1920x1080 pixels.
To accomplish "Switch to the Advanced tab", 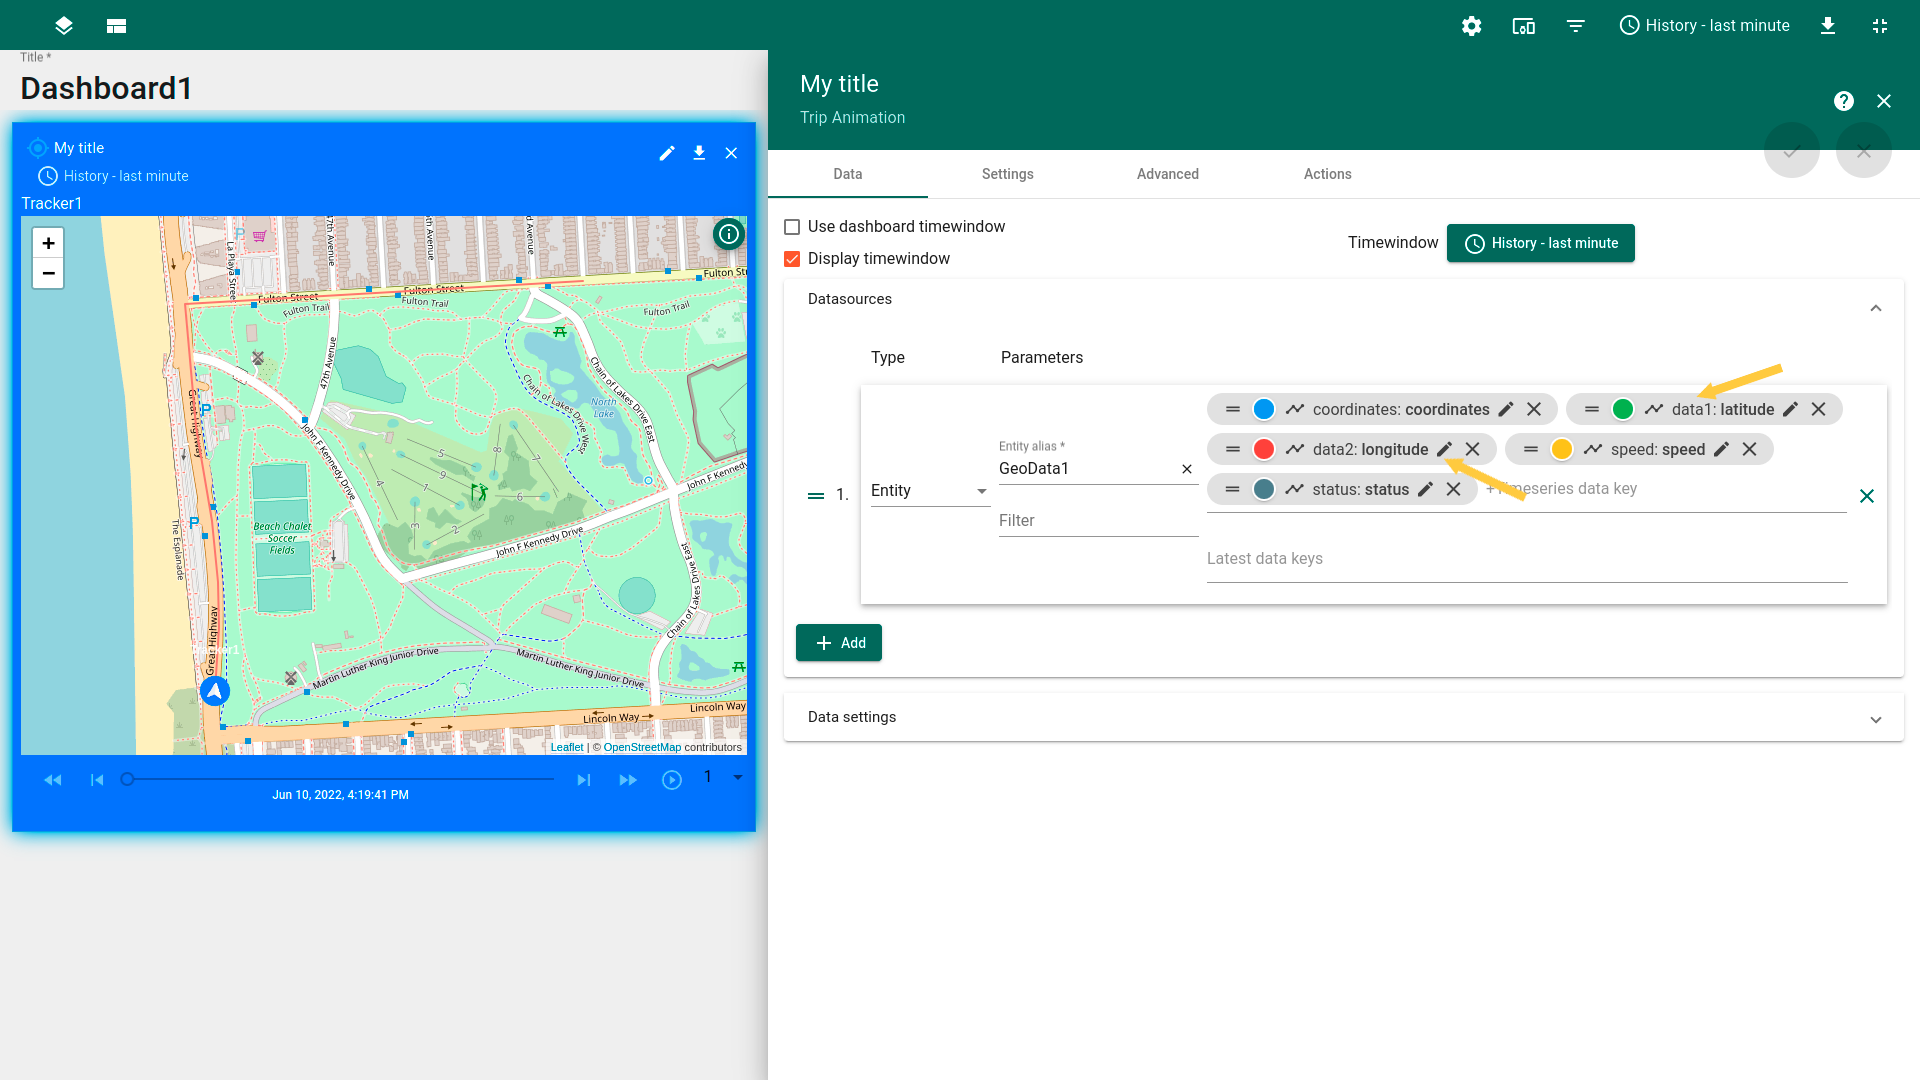I will click(x=1167, y=174).
